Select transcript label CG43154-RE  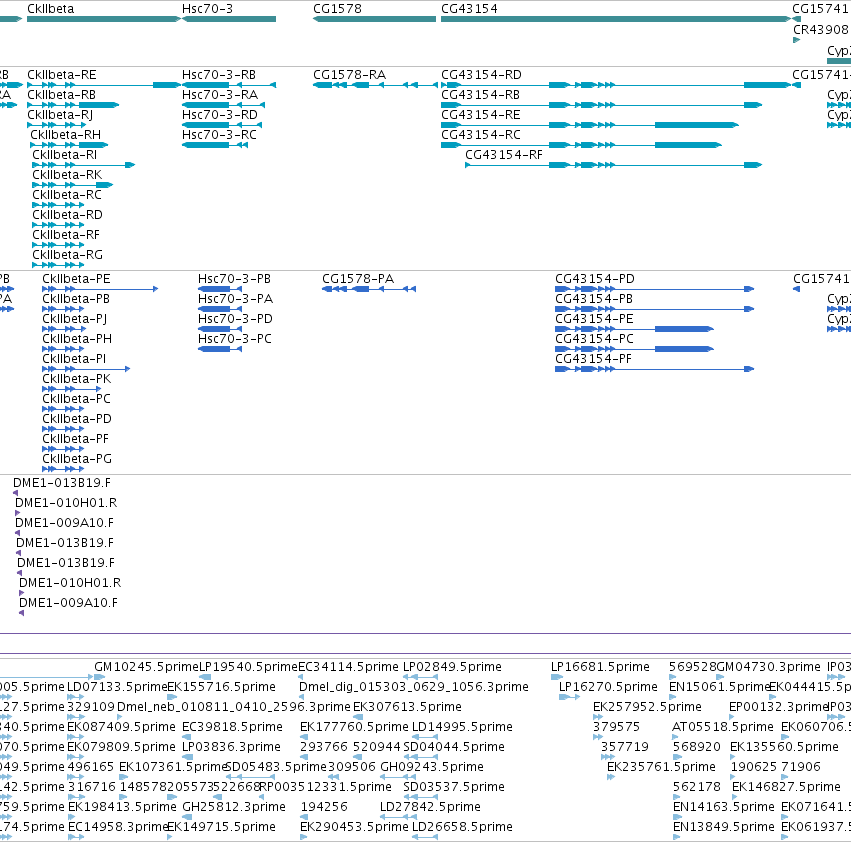pyautogui.click(x=481, y=115)
